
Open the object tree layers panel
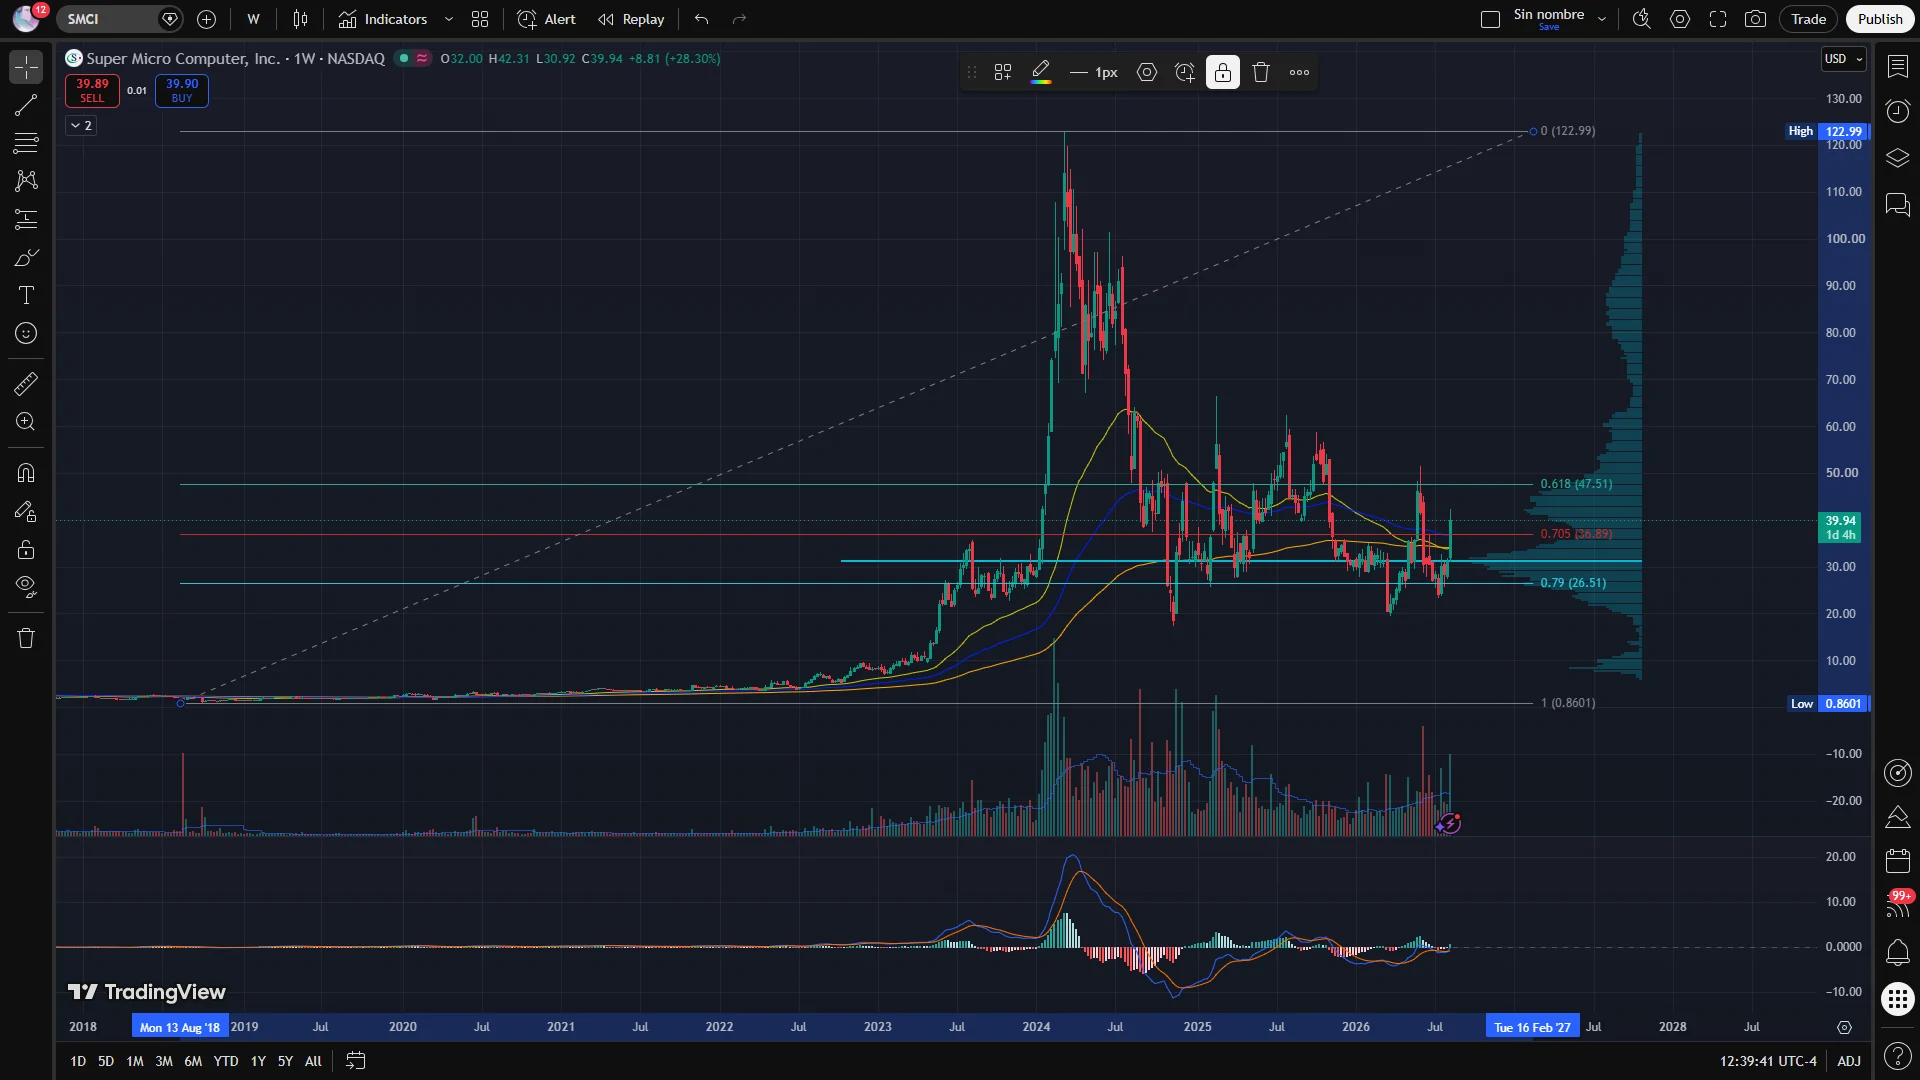click(x=1897, y=158)
